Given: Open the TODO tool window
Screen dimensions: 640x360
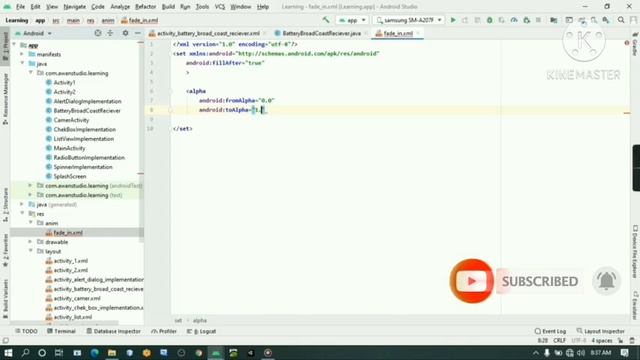Looking at the screenshot, I should point(27,331).
